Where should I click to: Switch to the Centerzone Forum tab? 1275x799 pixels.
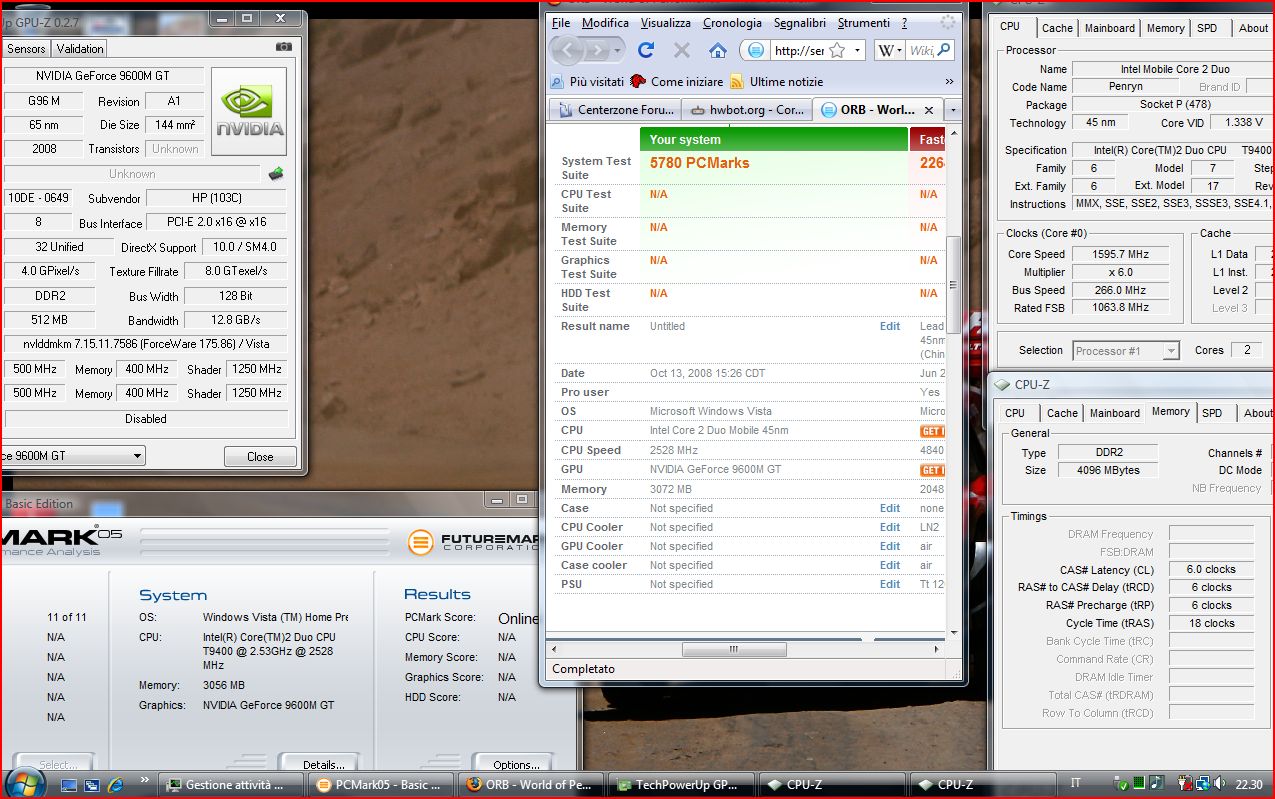(x=616, y=110)
